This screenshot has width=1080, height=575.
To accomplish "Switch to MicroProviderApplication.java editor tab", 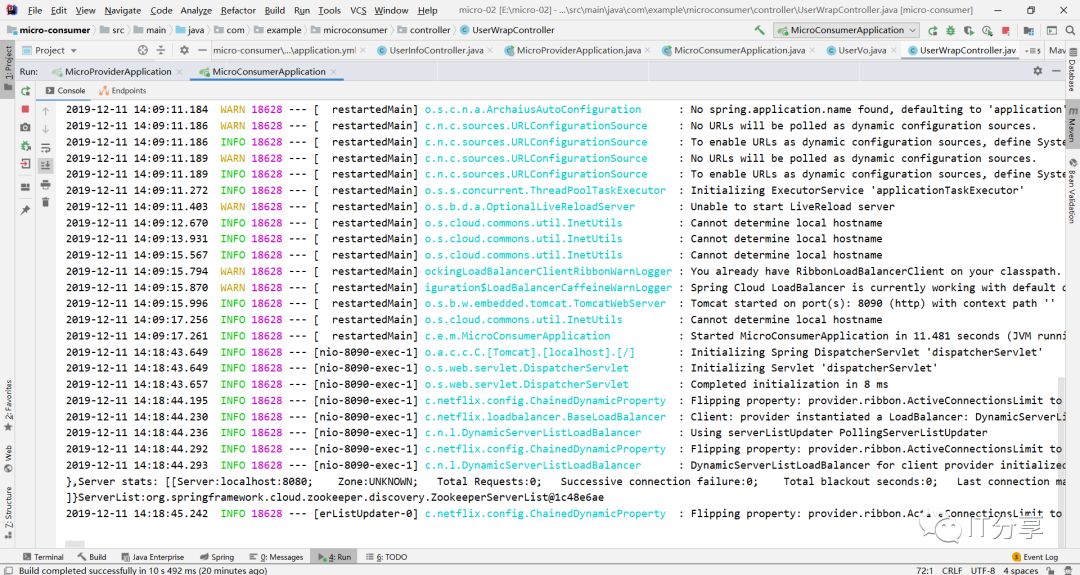I will pos(579,50).
